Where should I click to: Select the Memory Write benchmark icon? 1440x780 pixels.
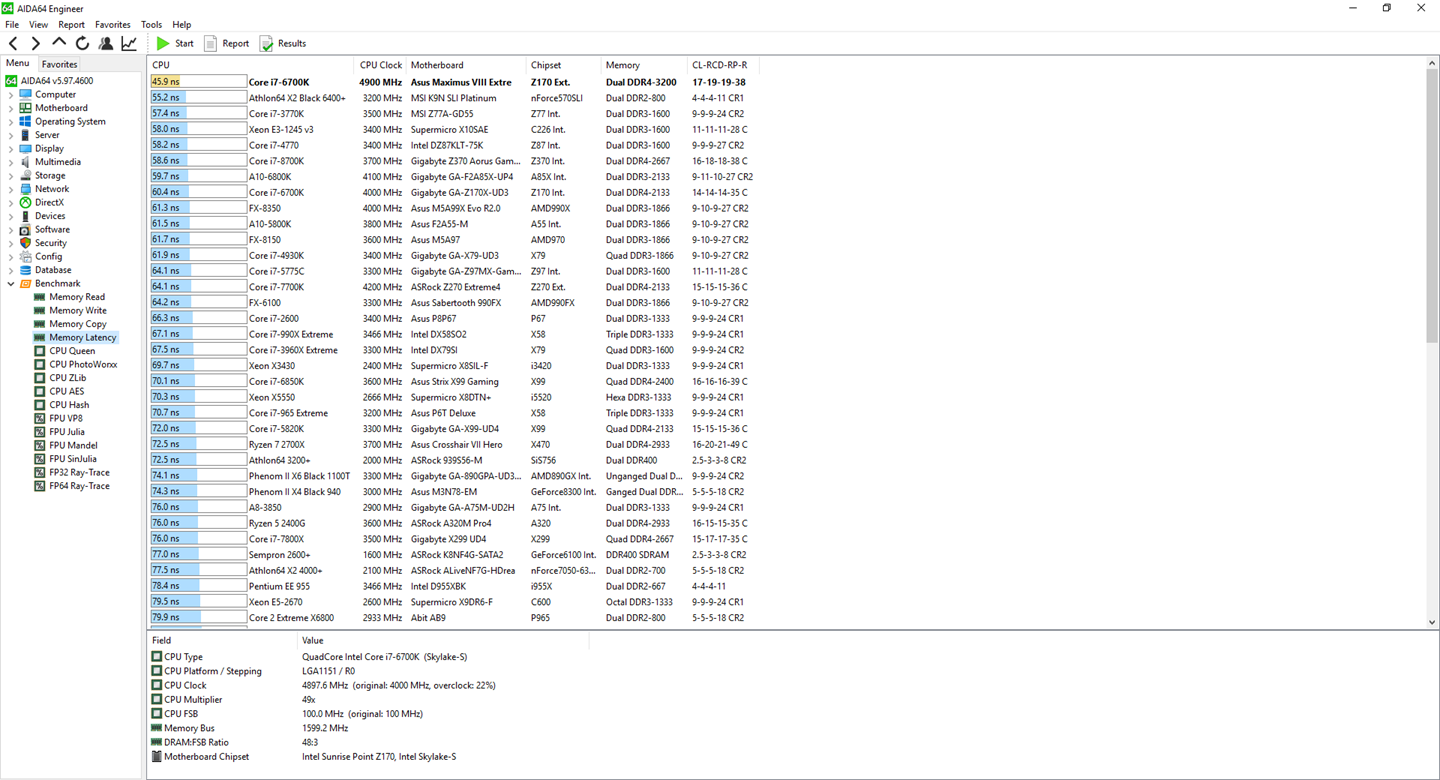[40, 311]
